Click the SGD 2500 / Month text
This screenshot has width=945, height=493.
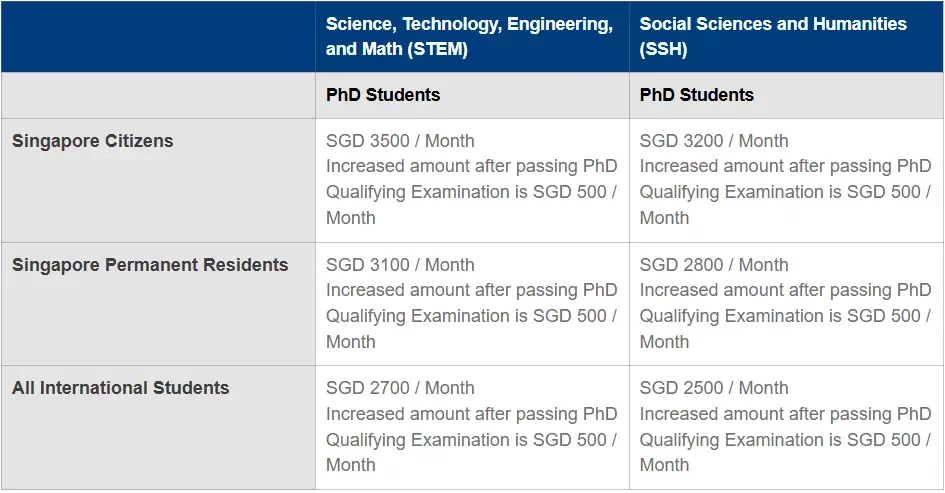click(714, 388)
